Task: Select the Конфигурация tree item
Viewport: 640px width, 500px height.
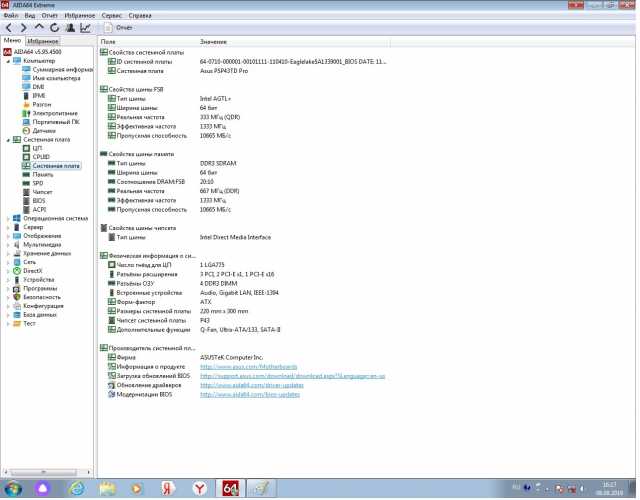Action: click(x=43, y=306)
